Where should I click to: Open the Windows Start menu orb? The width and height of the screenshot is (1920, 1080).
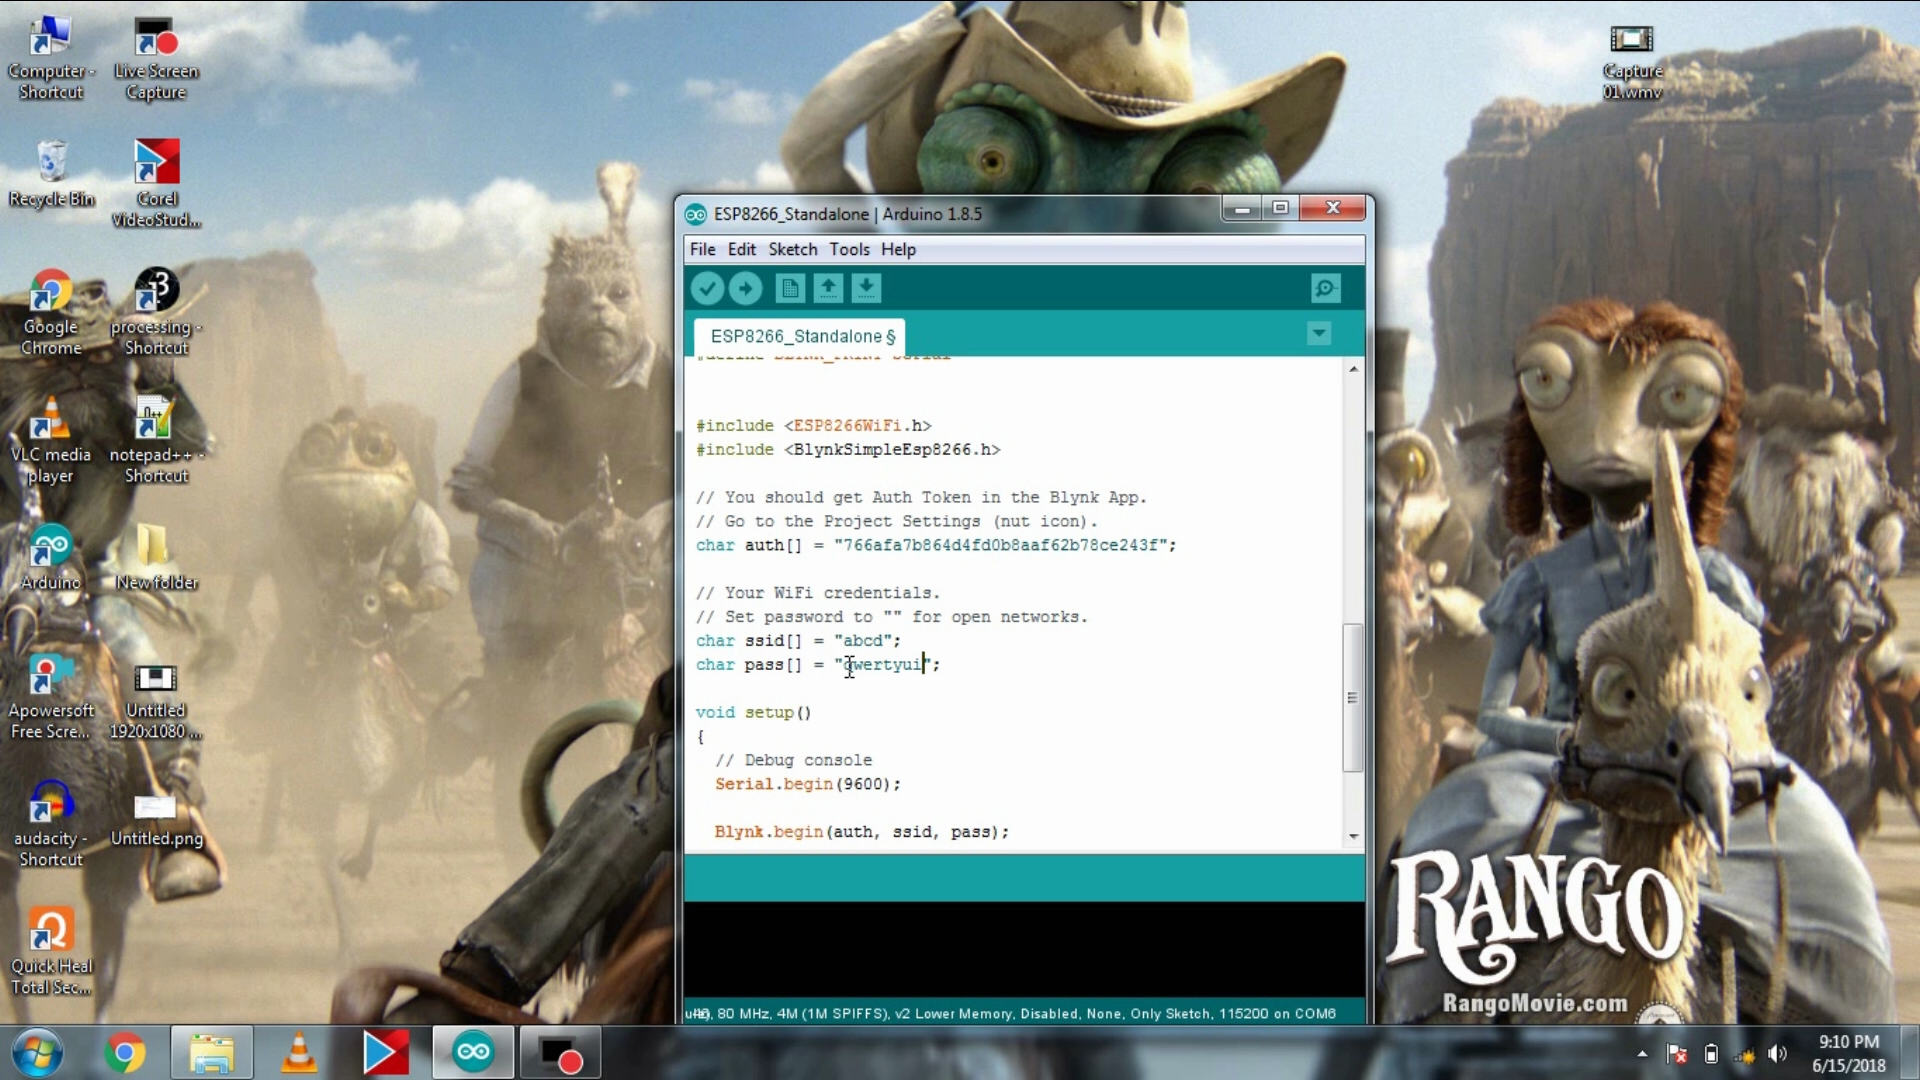click(x=38, y=1053)
